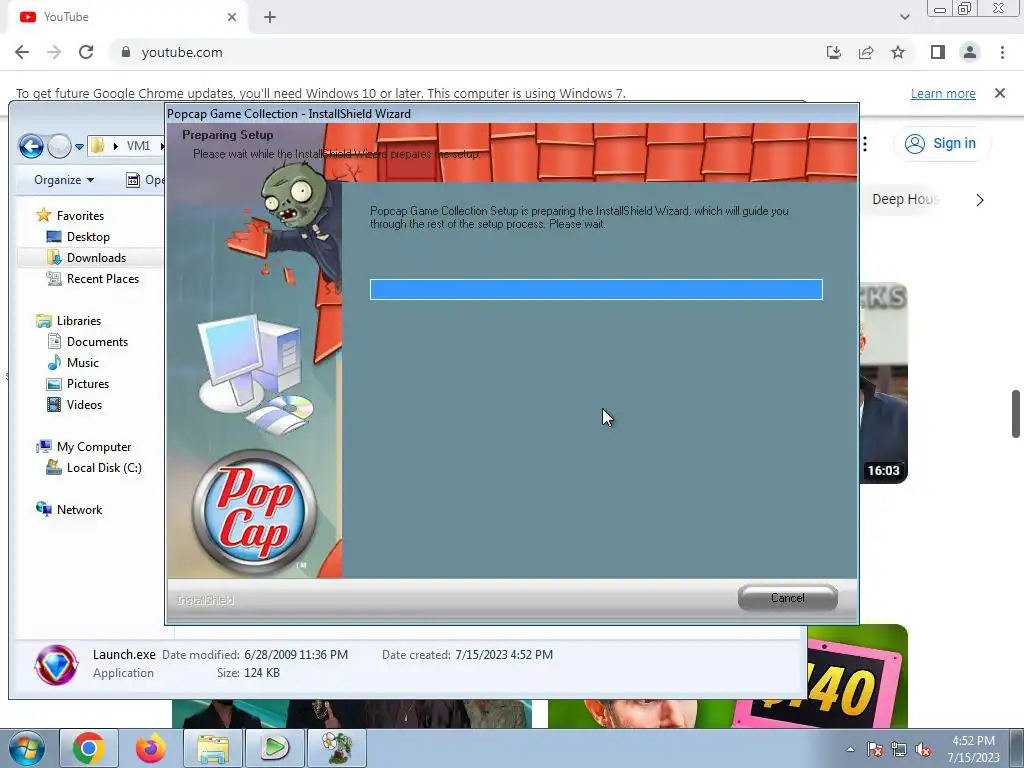Open the YouTube video thumbnail with 16:03 duration
This screenshot has height=768, width=1024.
coord(884,383)
